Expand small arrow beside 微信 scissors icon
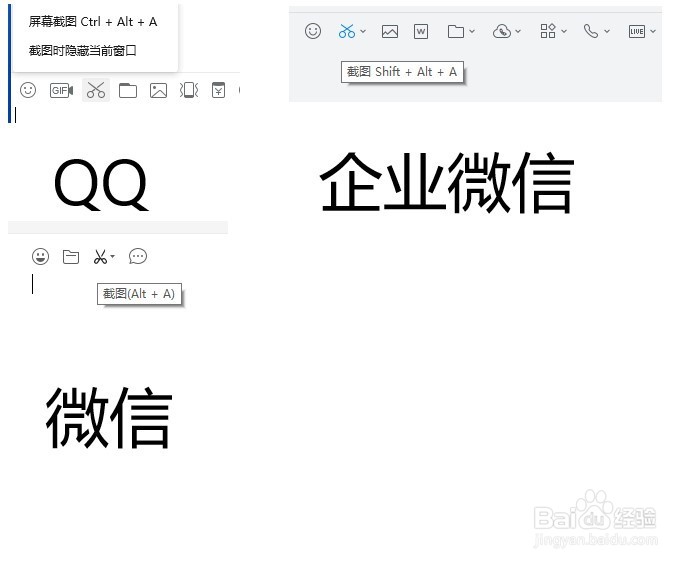This screenshot has height=564, width=696. (112, 256)
